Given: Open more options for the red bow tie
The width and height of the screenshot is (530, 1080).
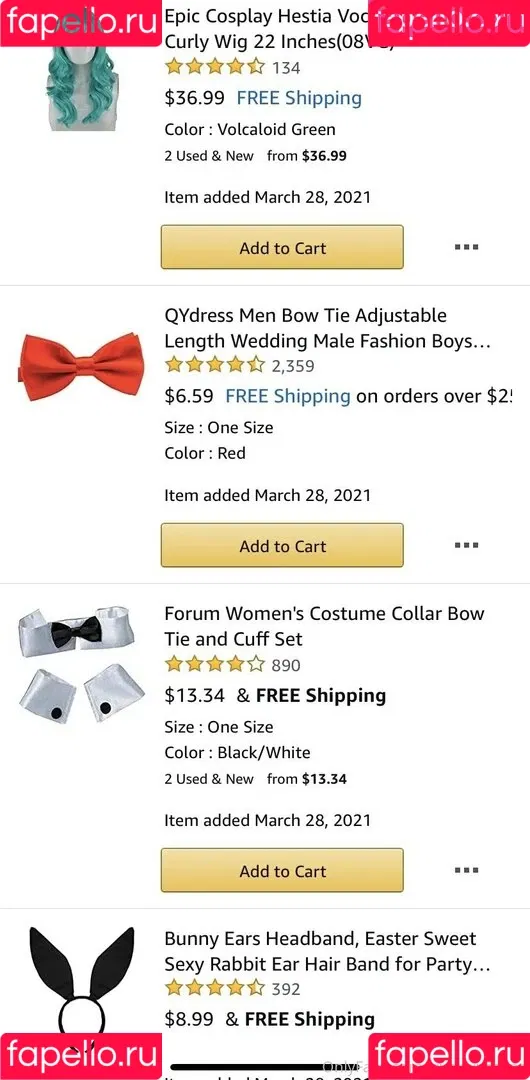Looking at the screenshot, I should click(x=467, y=545).
